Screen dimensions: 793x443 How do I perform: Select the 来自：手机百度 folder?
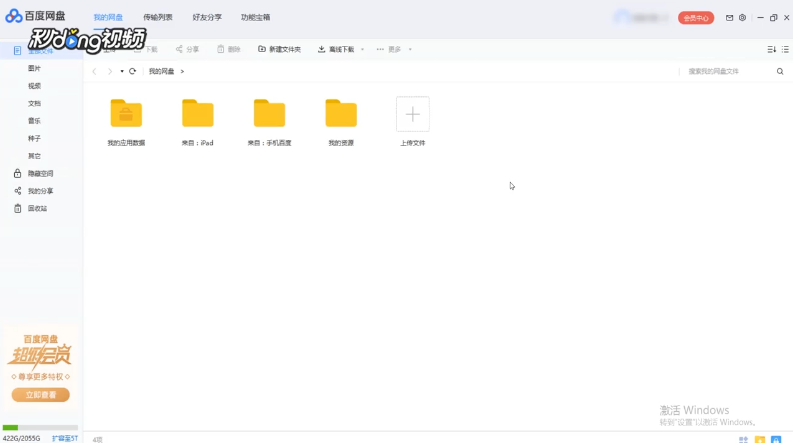click(x=269, y=121)
